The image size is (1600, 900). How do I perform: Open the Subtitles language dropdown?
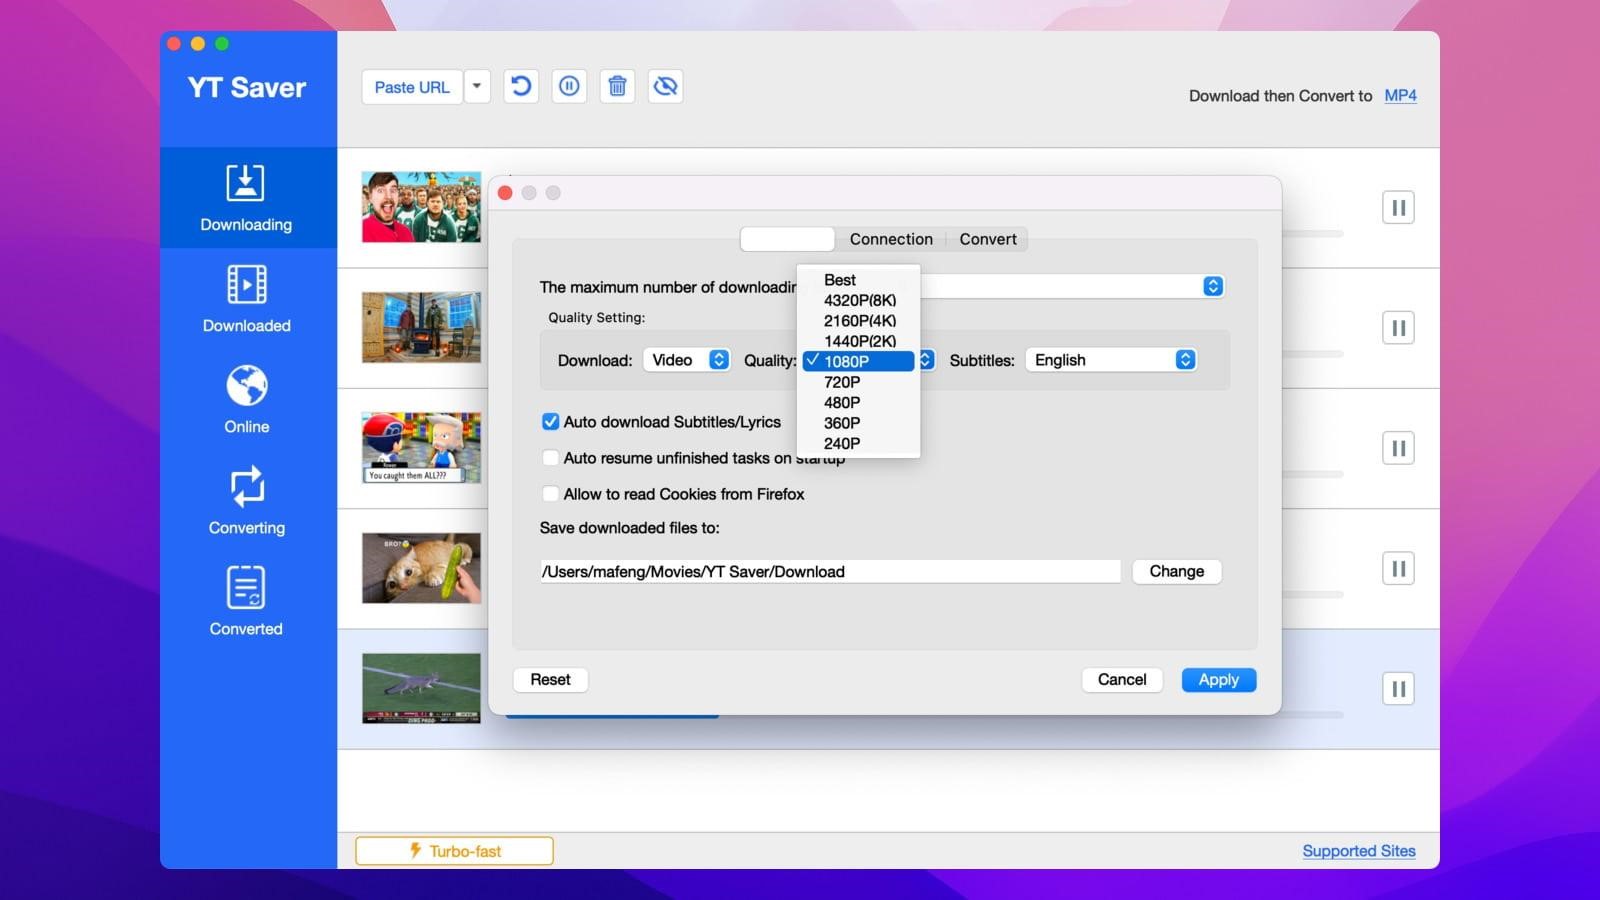[1110, 359]
